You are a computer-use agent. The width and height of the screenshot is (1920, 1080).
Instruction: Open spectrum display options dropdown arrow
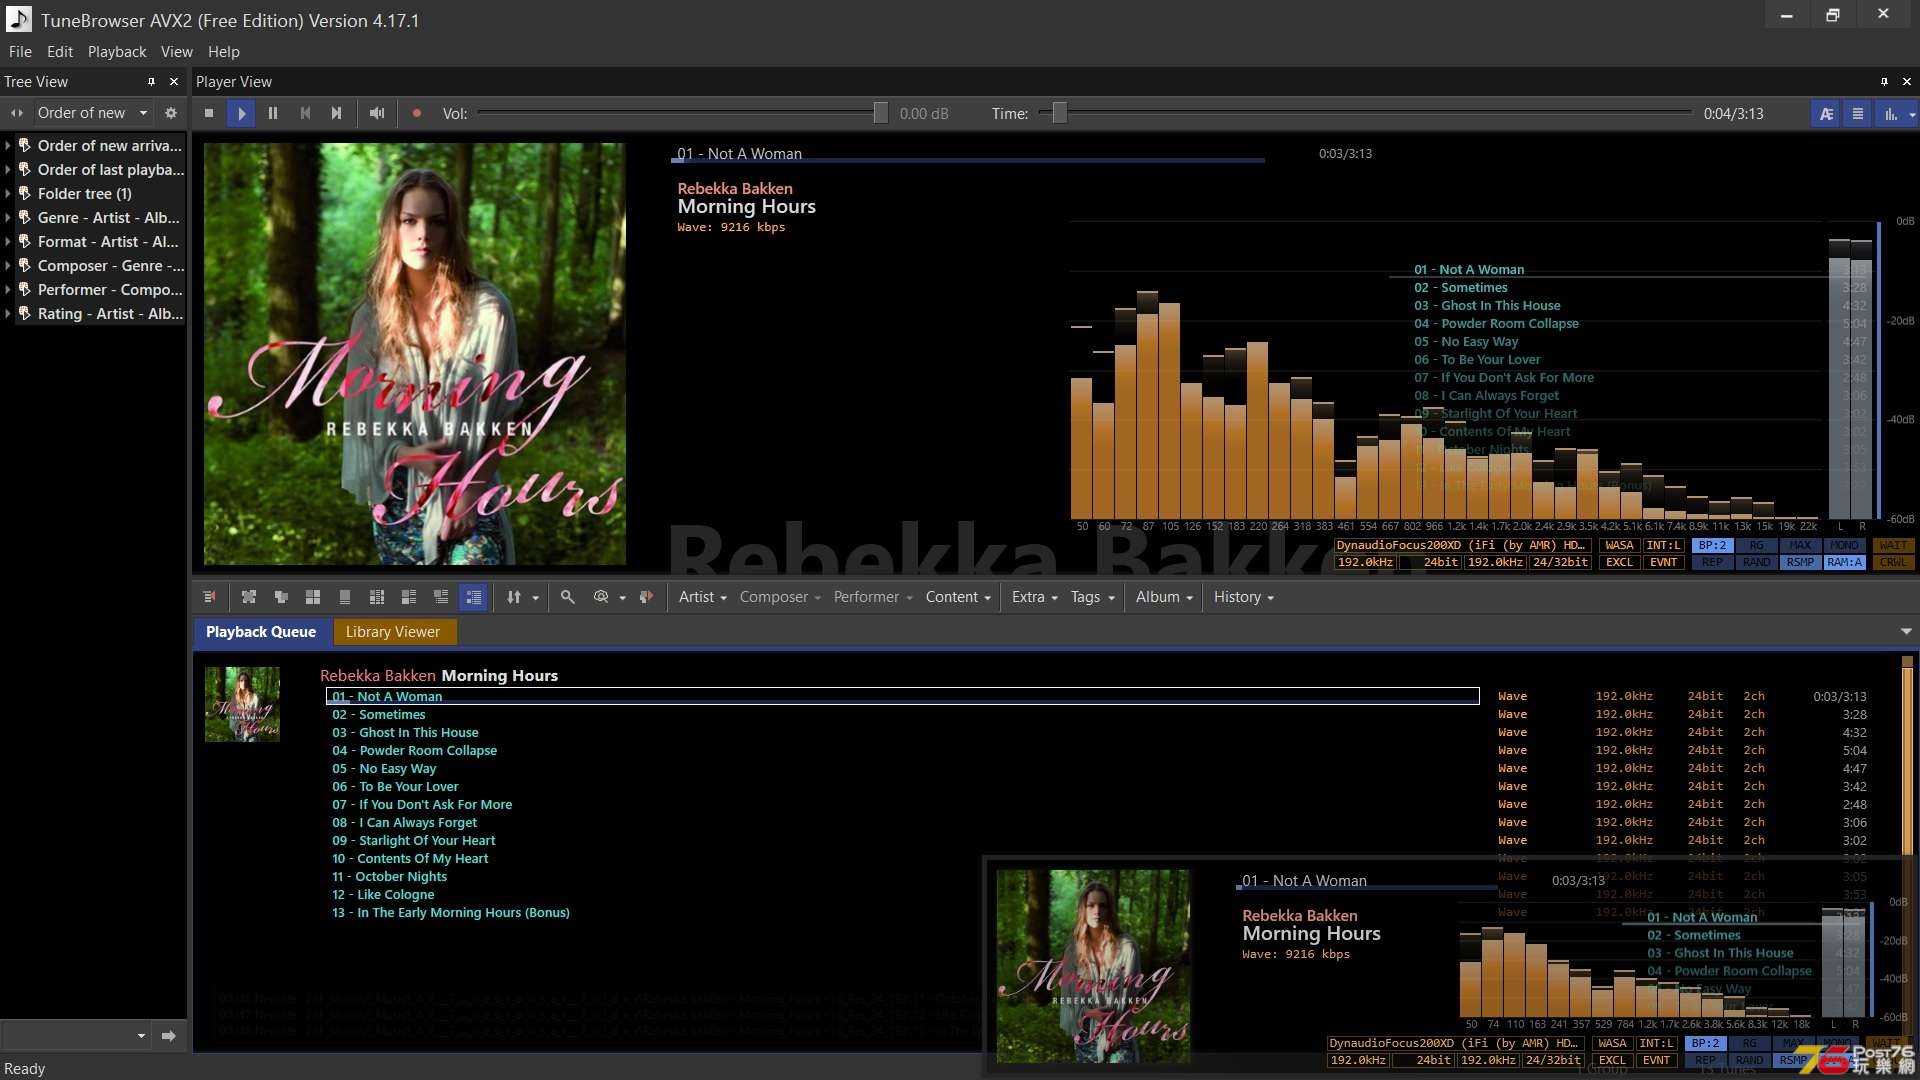pos(1912,115)
